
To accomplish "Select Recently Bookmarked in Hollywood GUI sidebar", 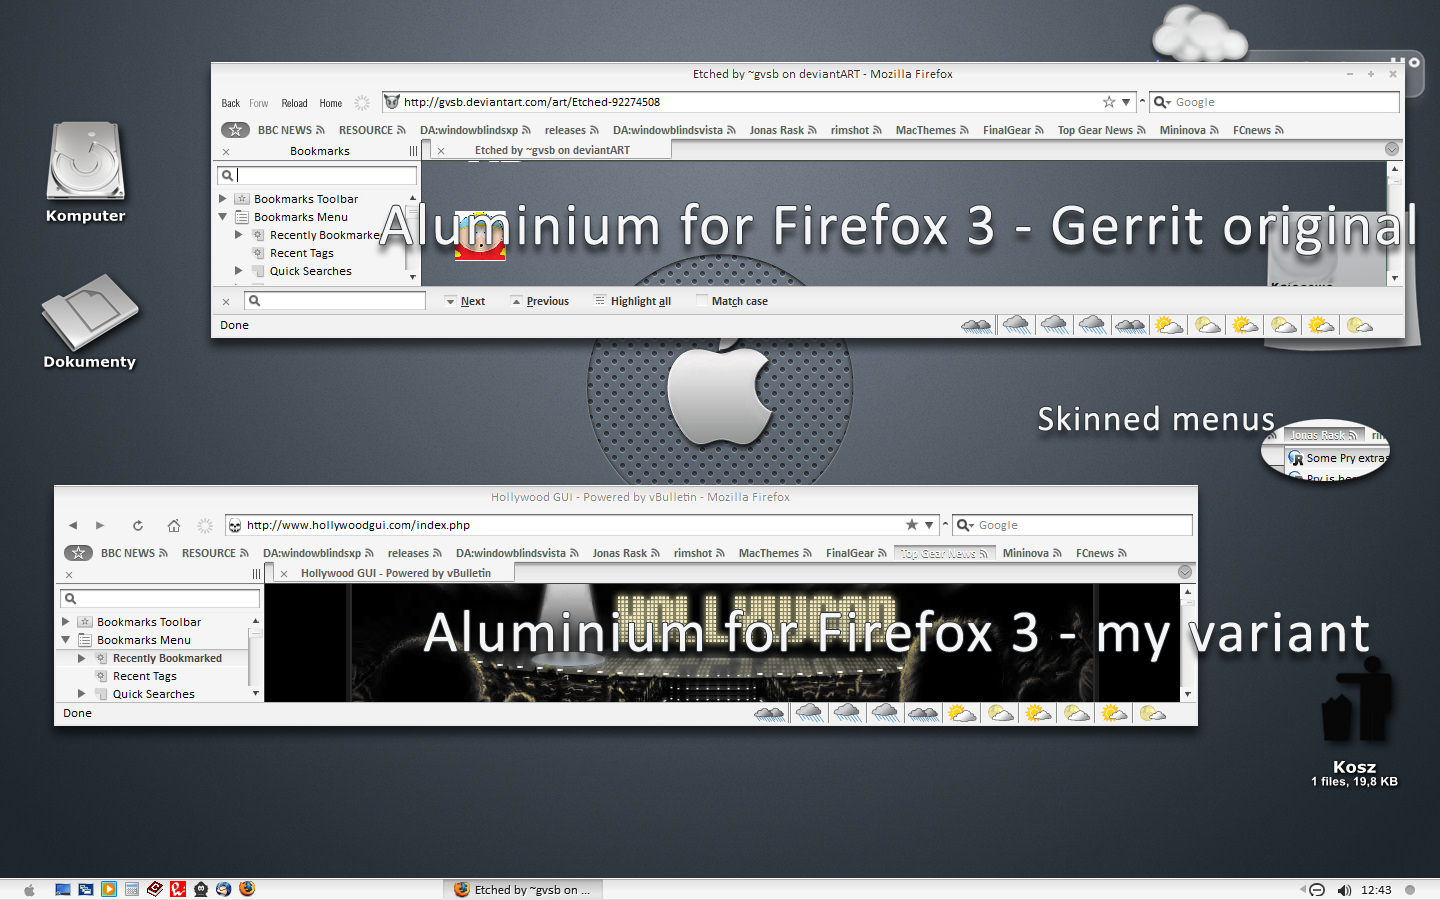I will coord(167,658).
